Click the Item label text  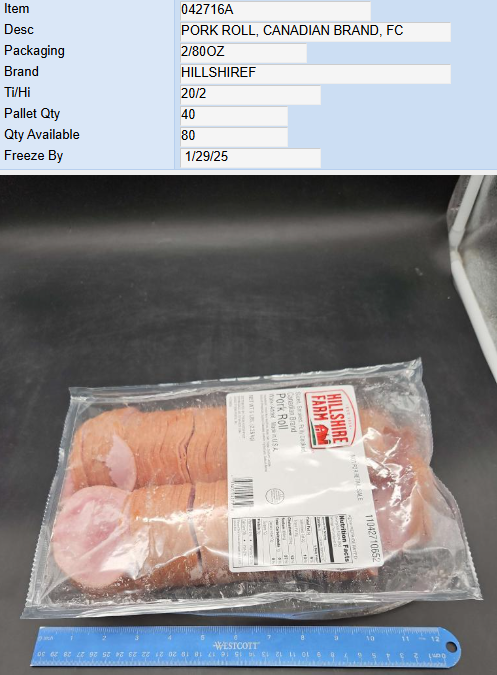coord(17,9)
